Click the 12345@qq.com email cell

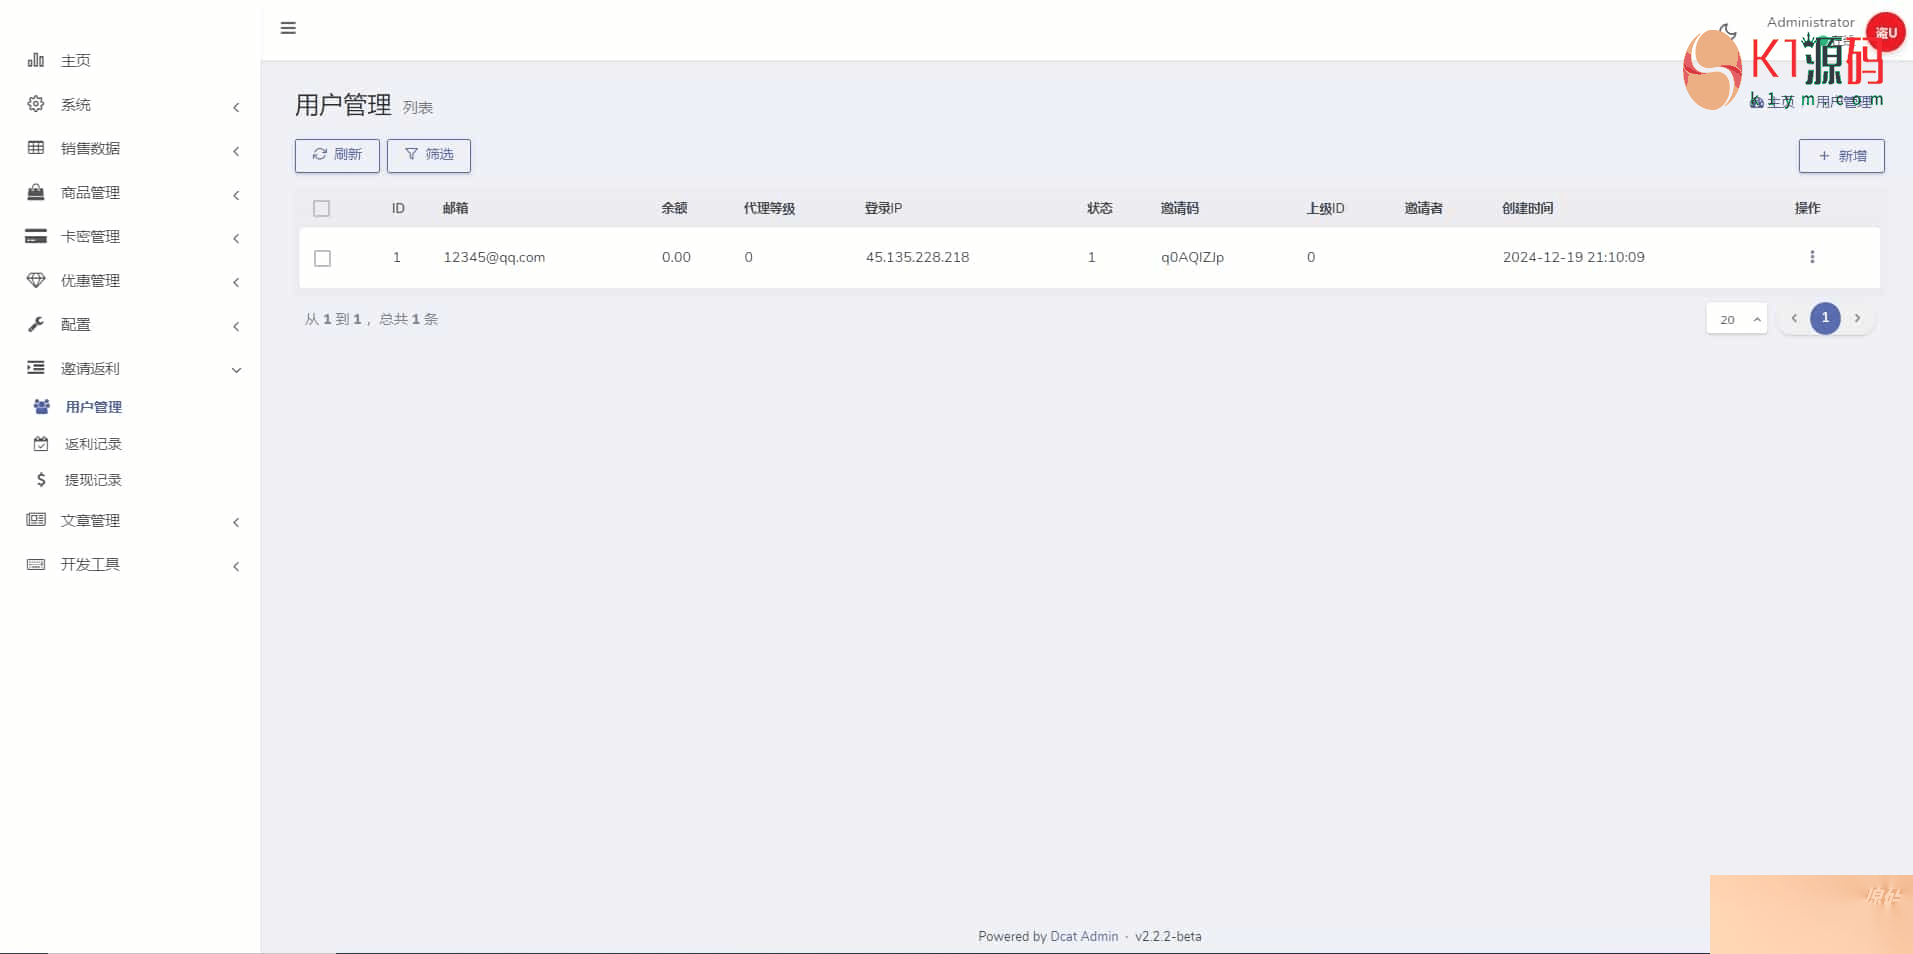(494, 257)
